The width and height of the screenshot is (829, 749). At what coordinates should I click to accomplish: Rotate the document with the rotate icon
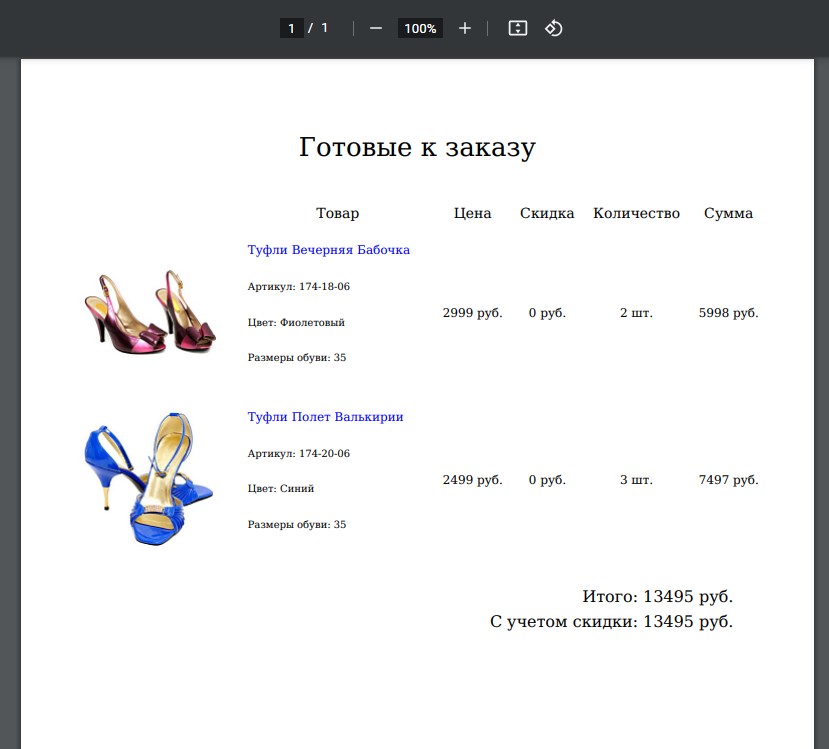click(553, 28)
